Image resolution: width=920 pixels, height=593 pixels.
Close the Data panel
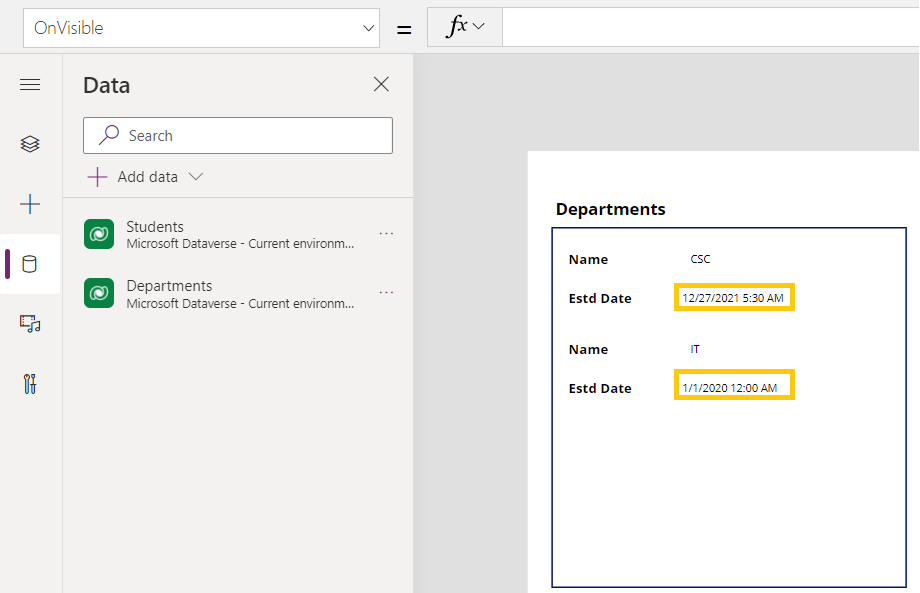(x=381, y=85)
